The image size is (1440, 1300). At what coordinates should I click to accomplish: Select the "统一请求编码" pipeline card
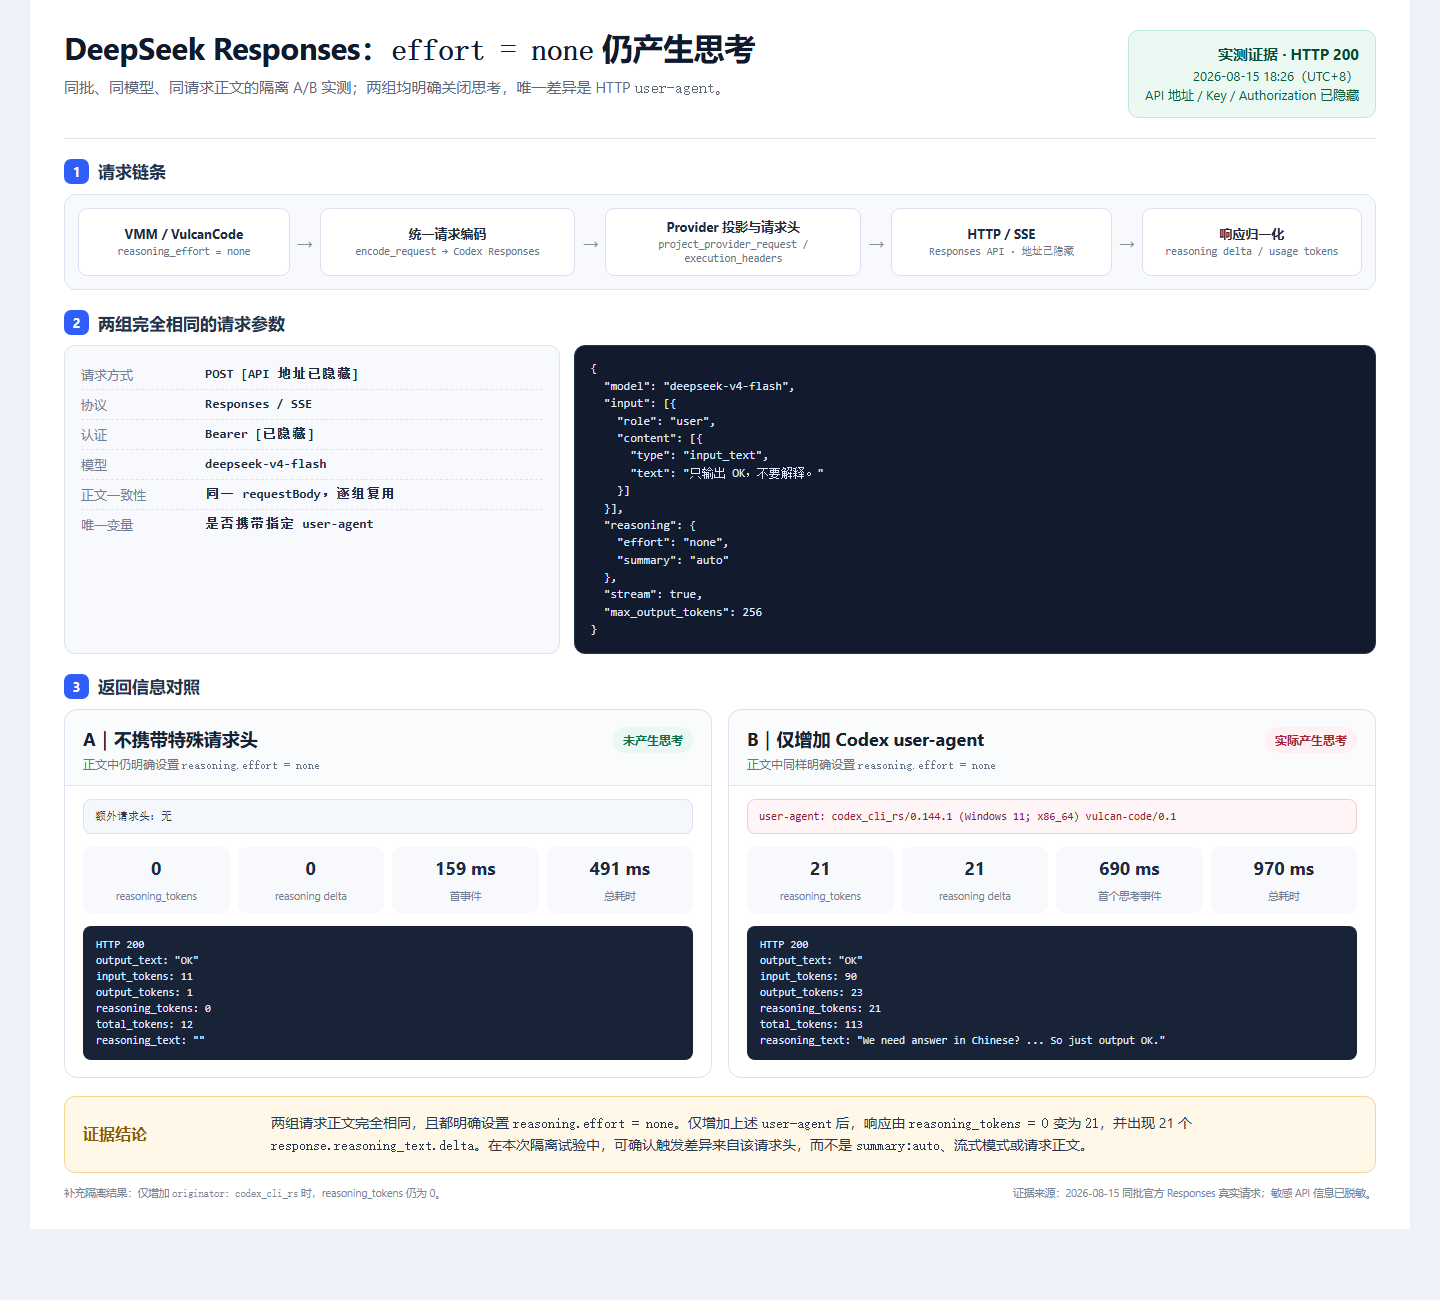[447, 242]
